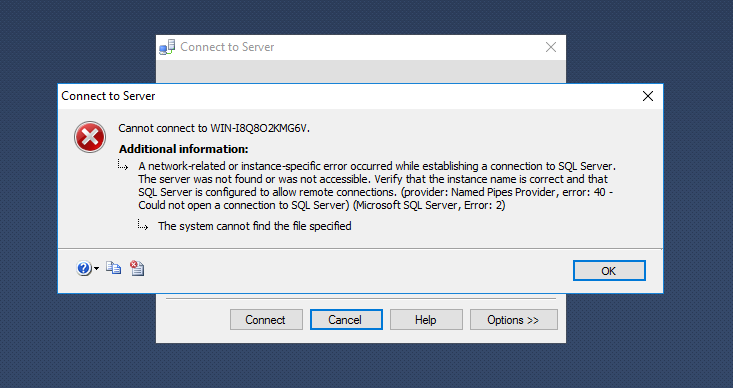Click arrow icon beside network-related error message

(x=123, y=165)
